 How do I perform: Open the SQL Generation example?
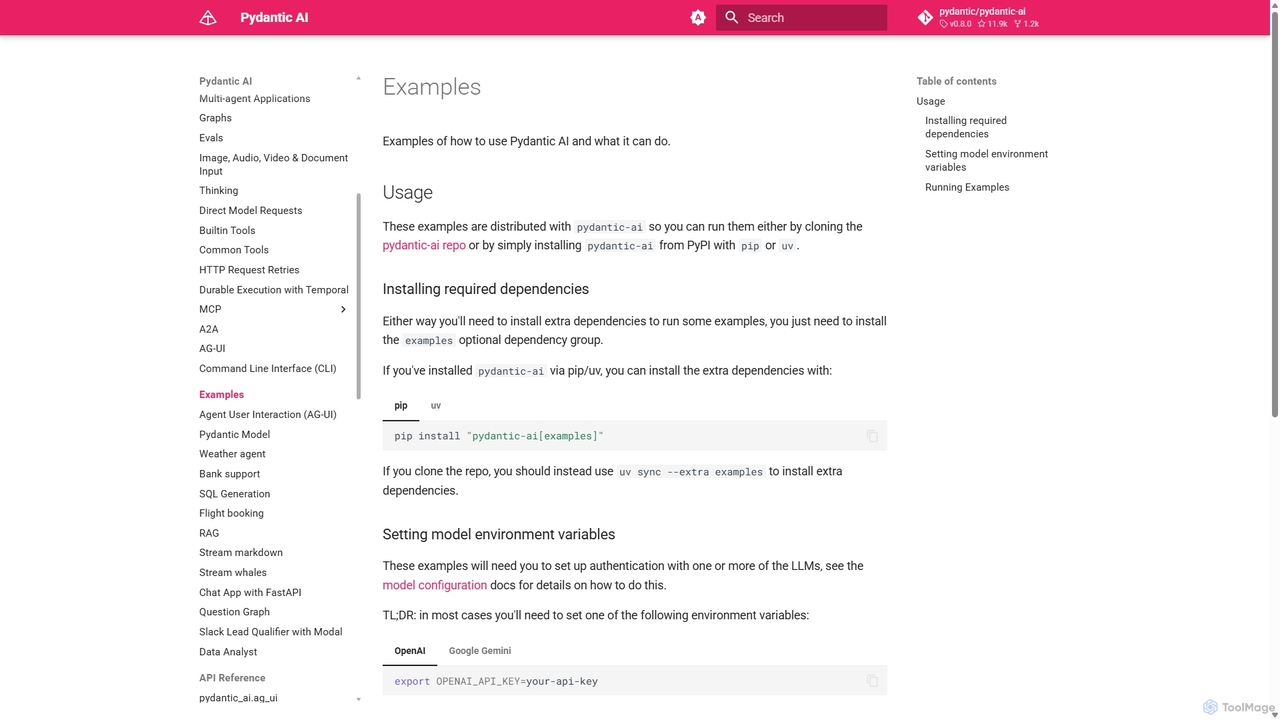(234, 494)
